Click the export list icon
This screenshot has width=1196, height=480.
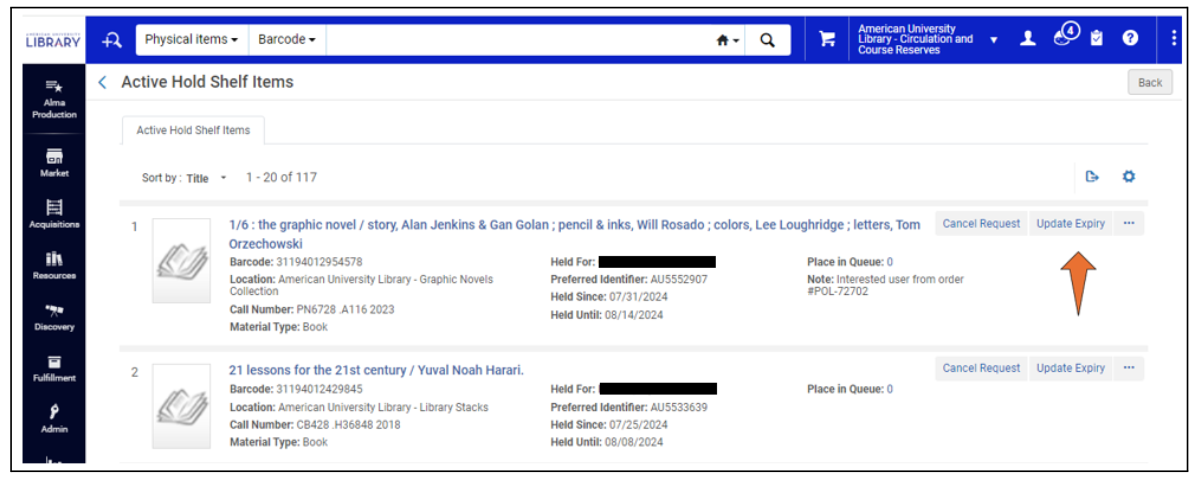tap(1092, 177)
